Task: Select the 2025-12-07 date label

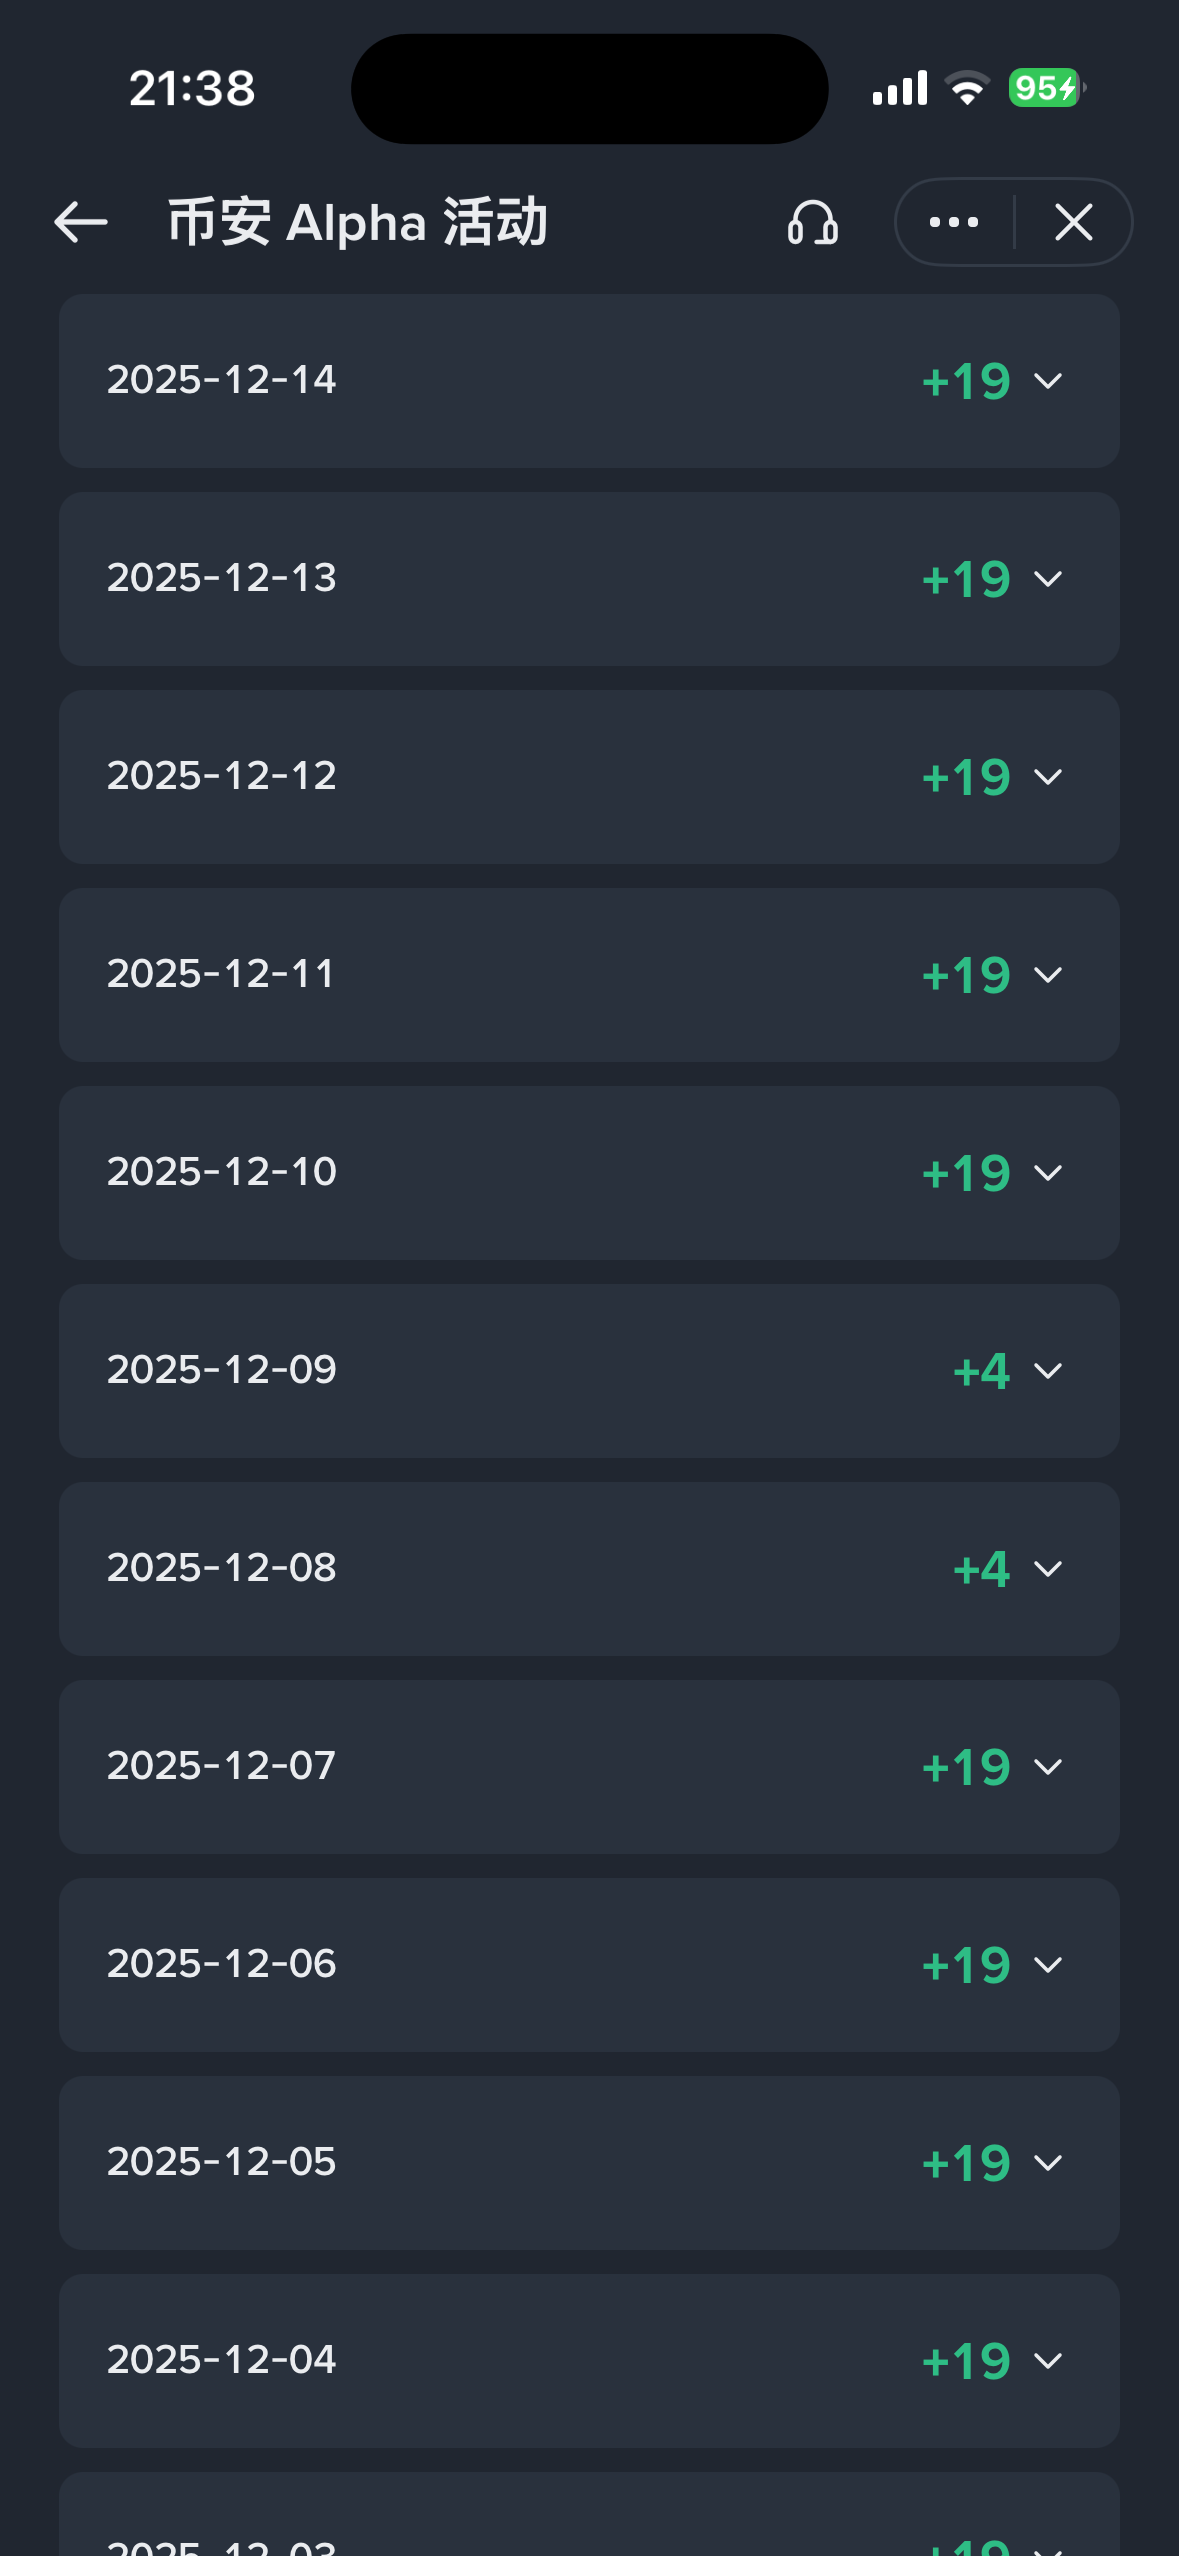Action: [x=221, y=1766]
